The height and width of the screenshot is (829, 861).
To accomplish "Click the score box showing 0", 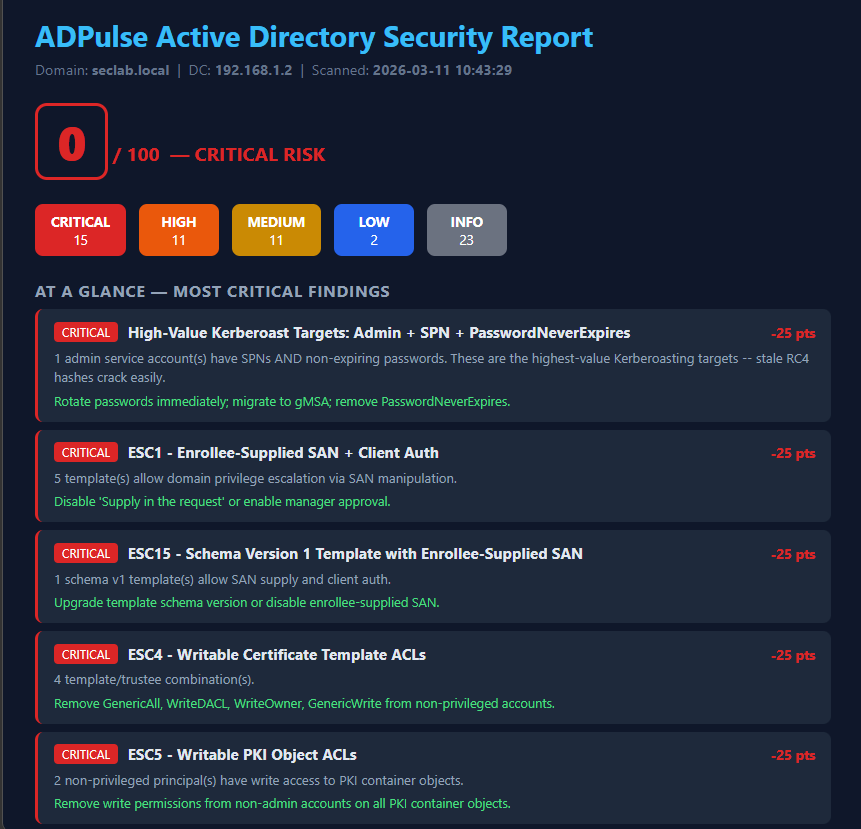I will (x=71, y=142).
